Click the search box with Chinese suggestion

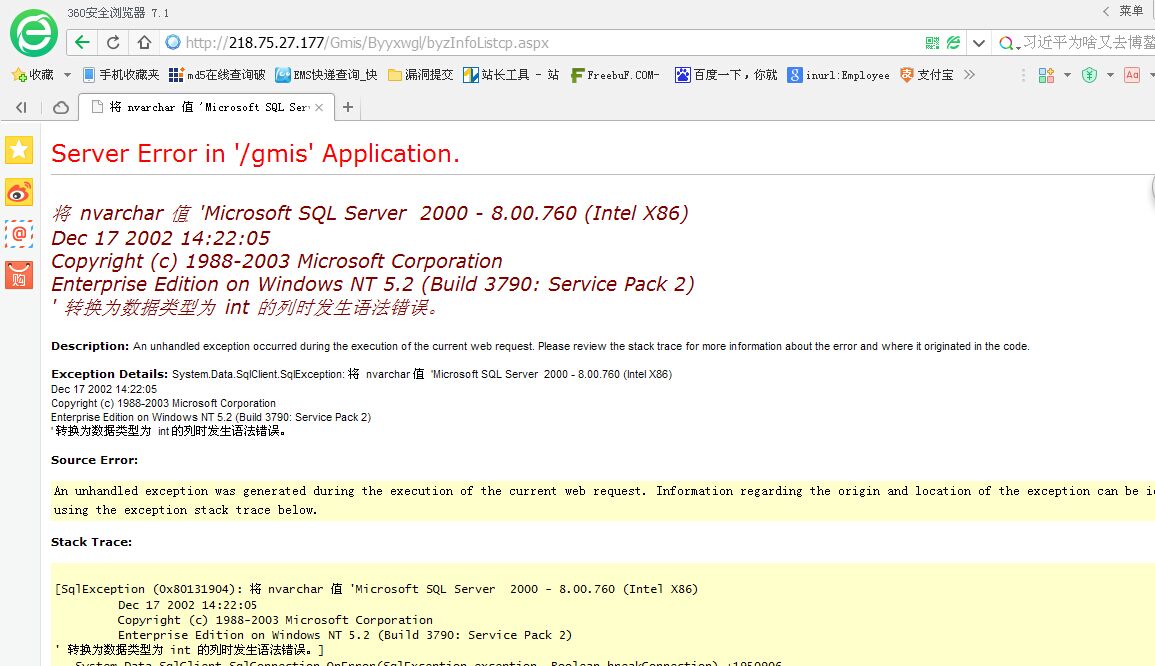(1089, 43)
